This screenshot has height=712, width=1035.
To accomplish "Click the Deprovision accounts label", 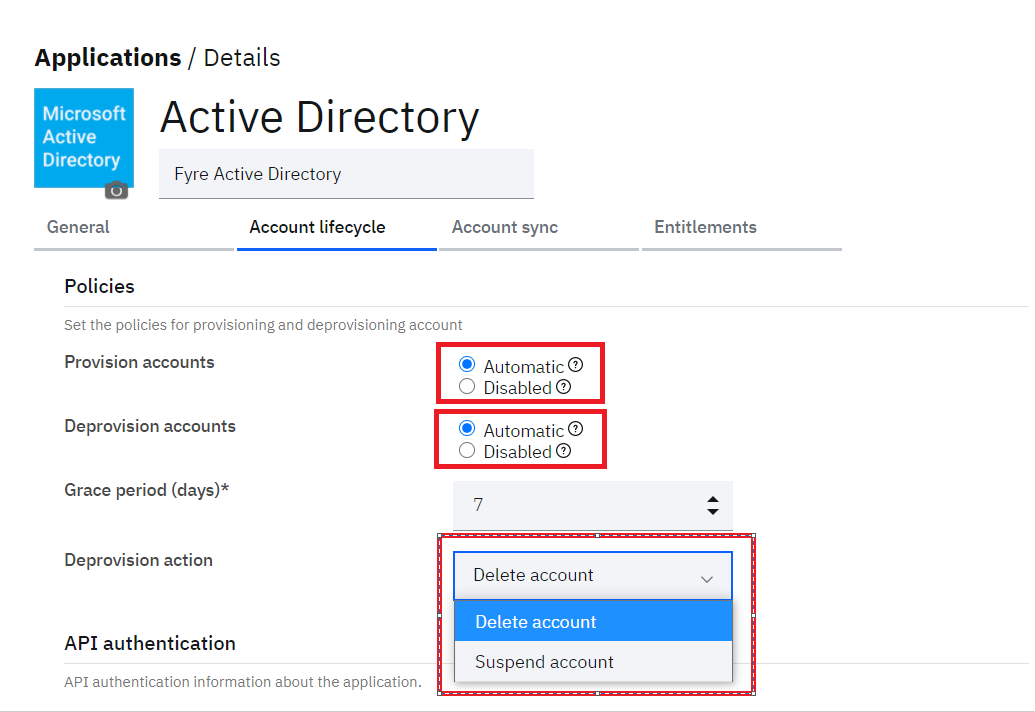I will tap(150, 426).
